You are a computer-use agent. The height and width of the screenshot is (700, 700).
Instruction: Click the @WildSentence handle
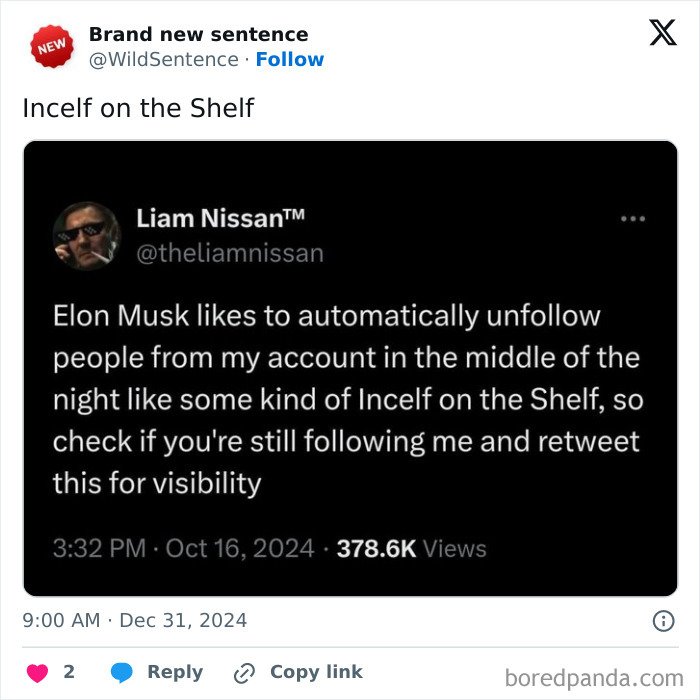163,59
